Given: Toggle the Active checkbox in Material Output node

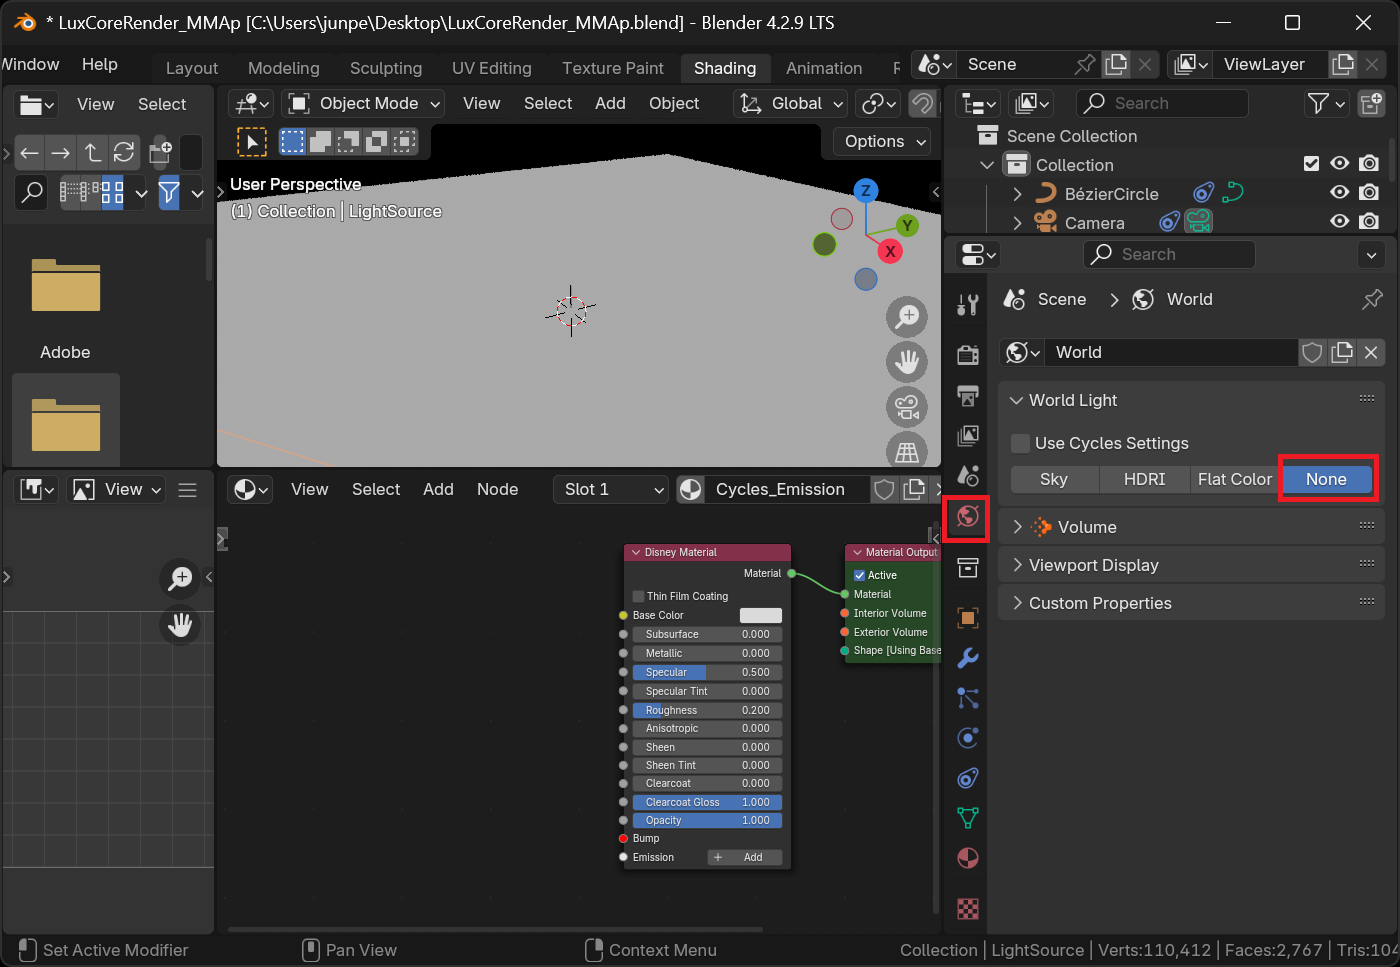Looking at the screenshot, I should click(x=859, y=575).
